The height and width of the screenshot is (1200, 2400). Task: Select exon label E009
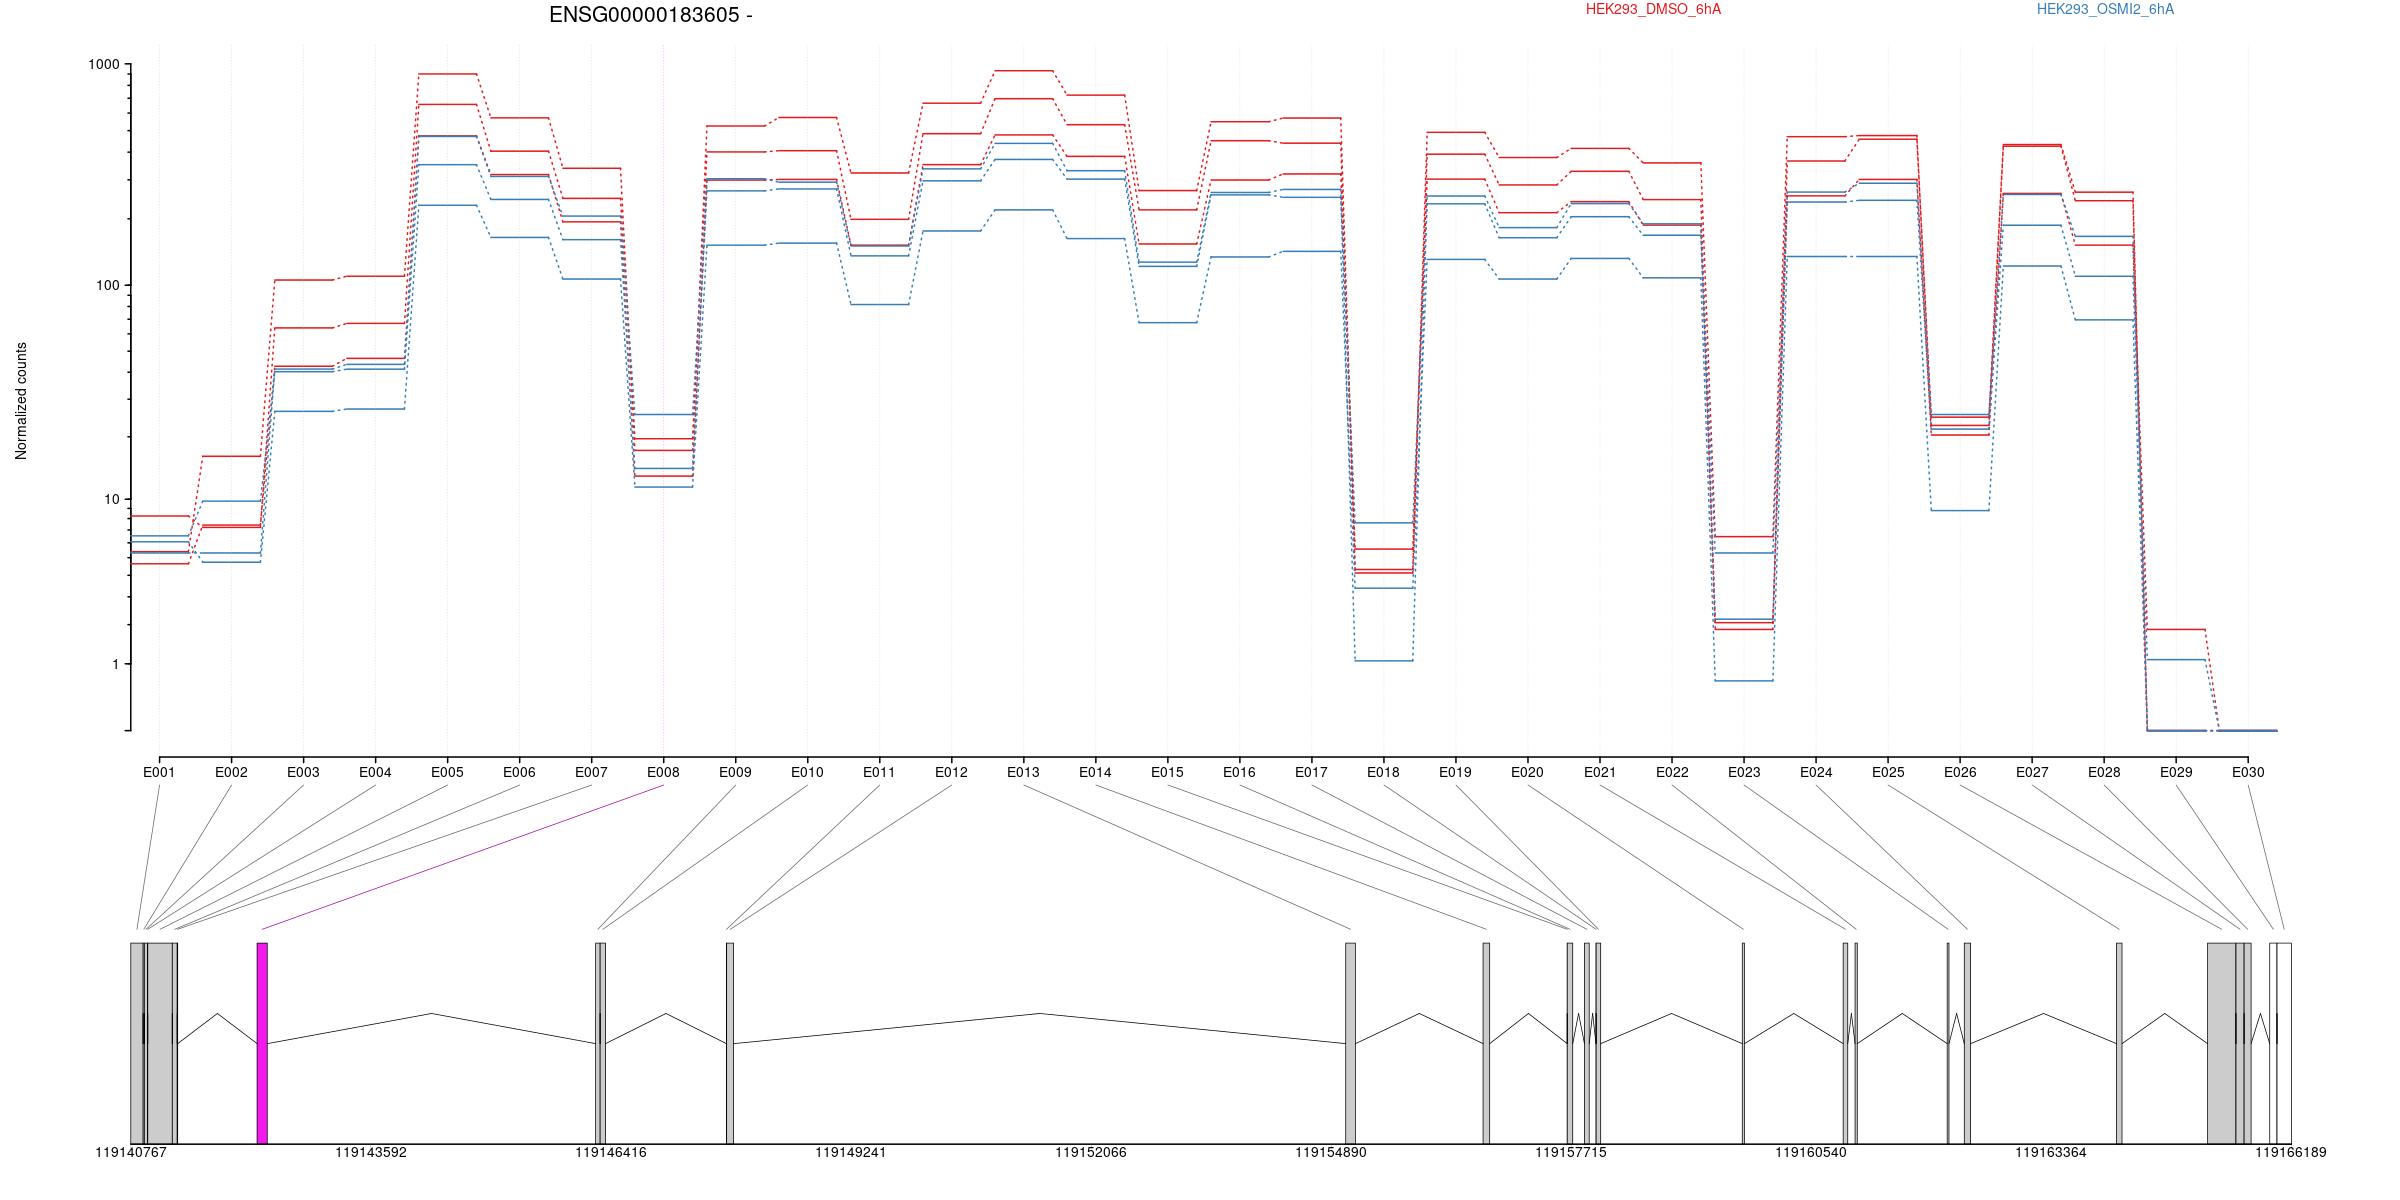tap(735, 772)
